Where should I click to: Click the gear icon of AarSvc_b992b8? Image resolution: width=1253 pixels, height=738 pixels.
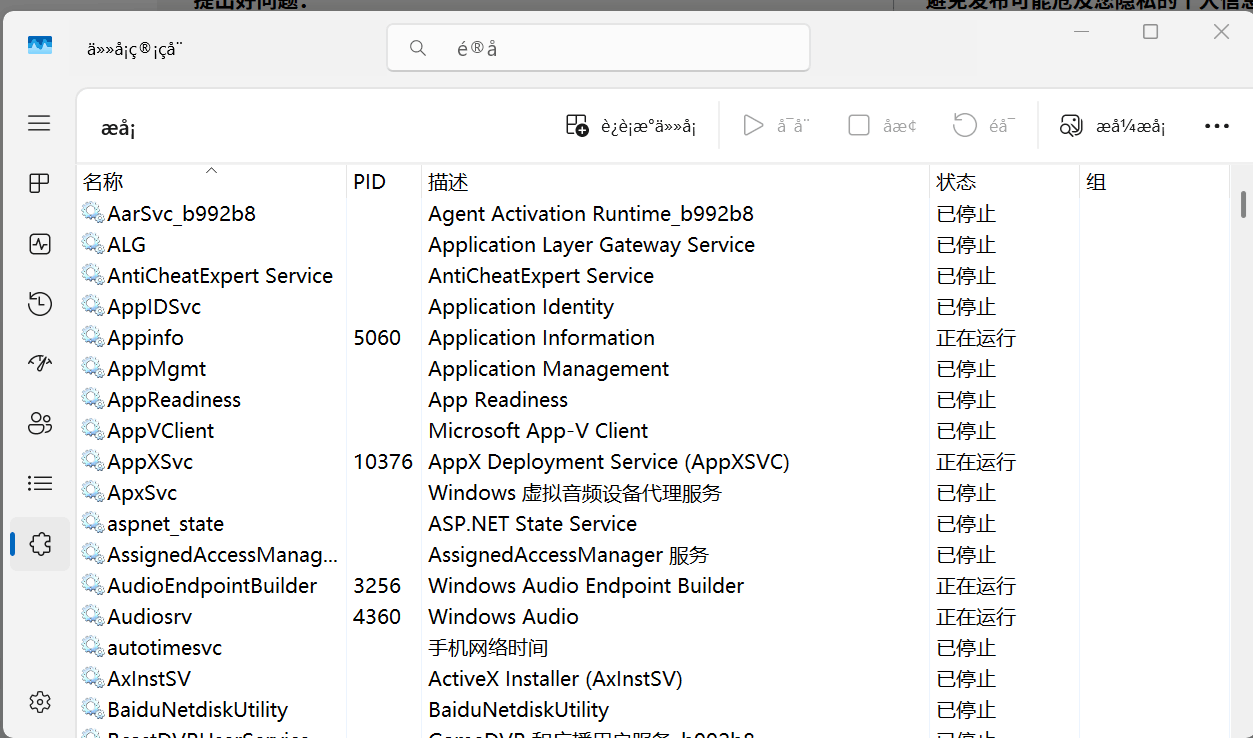coord(93,213)
